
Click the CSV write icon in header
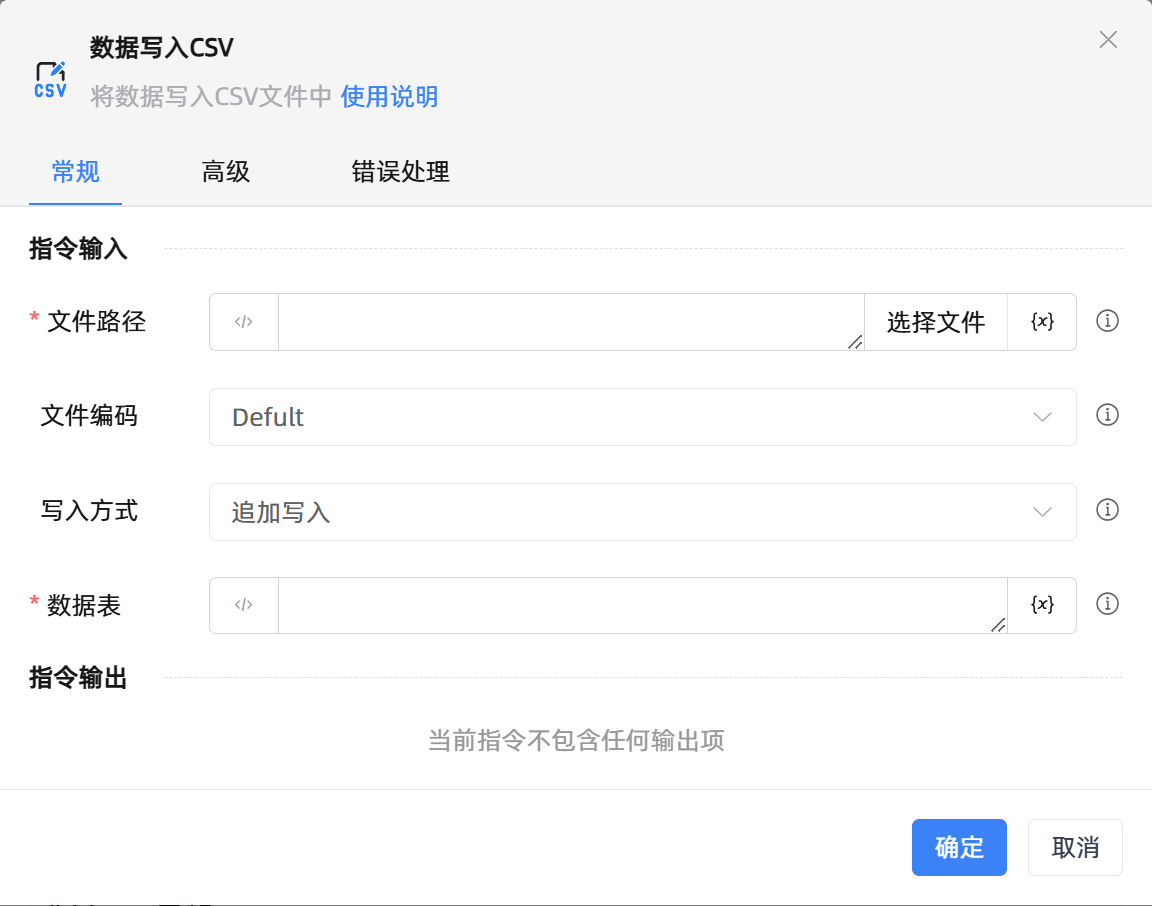(x=50, y=80)
